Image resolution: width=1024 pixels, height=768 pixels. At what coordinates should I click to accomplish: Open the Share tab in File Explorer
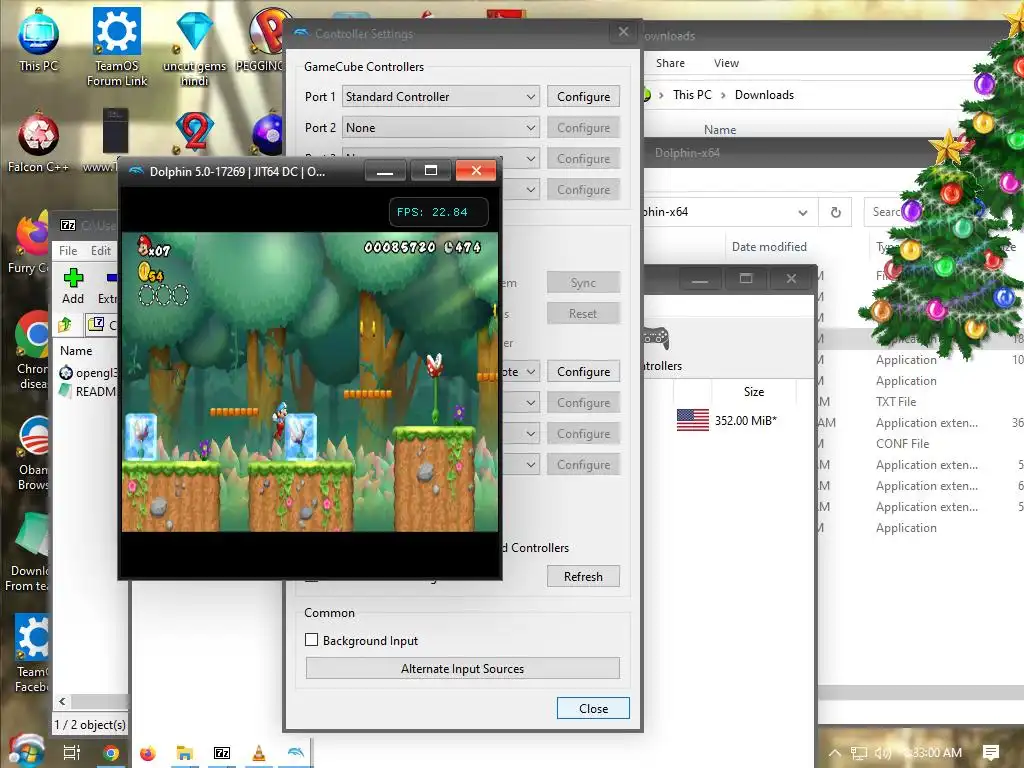[x=670, y=63]
